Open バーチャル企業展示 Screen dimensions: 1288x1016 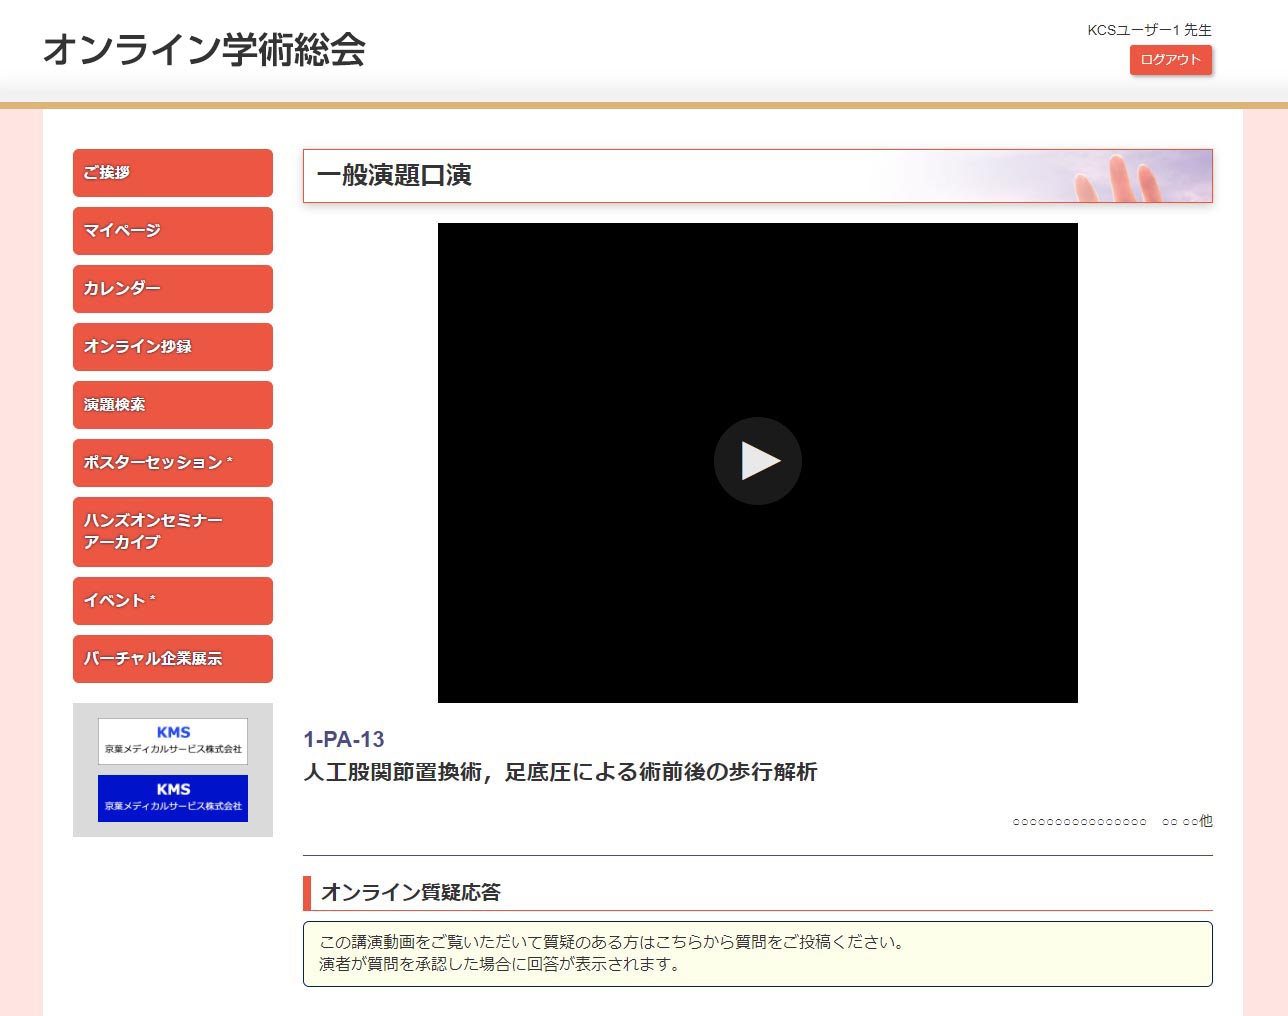pyautogui.click(x=173, y=659)
